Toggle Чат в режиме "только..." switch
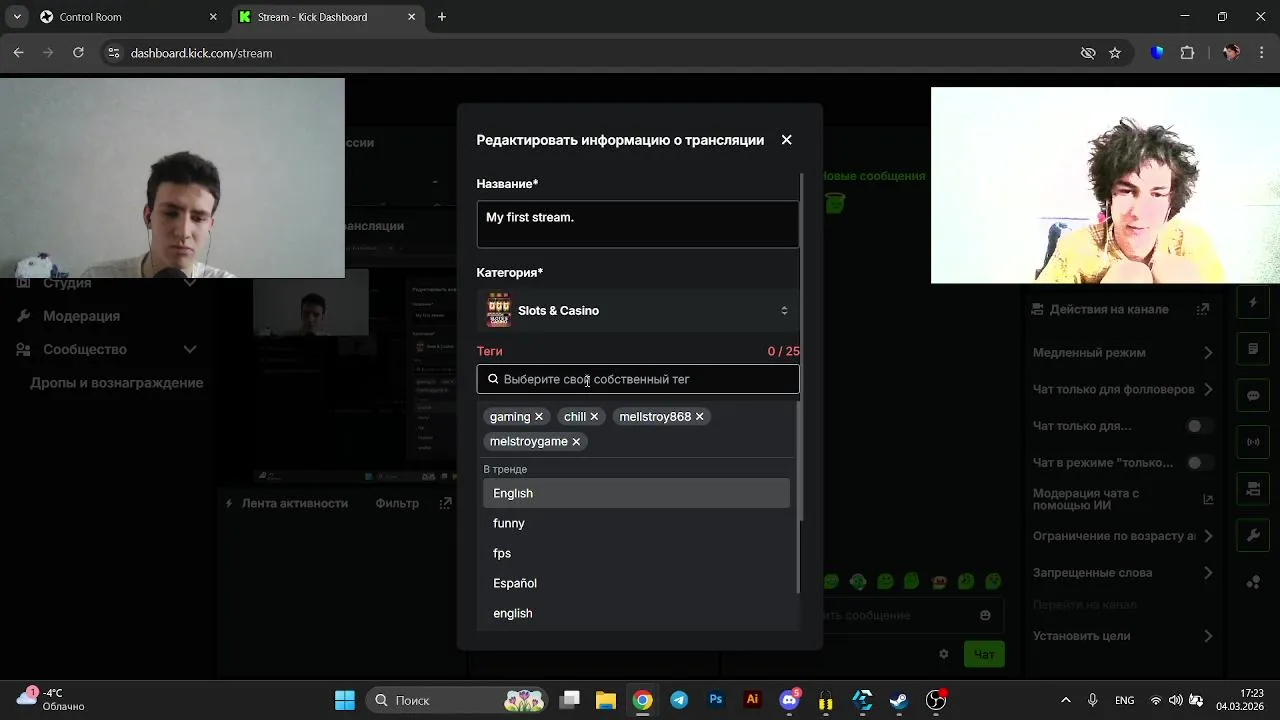This screenshot has width=1280, height=720. [x=1199, y=463]
